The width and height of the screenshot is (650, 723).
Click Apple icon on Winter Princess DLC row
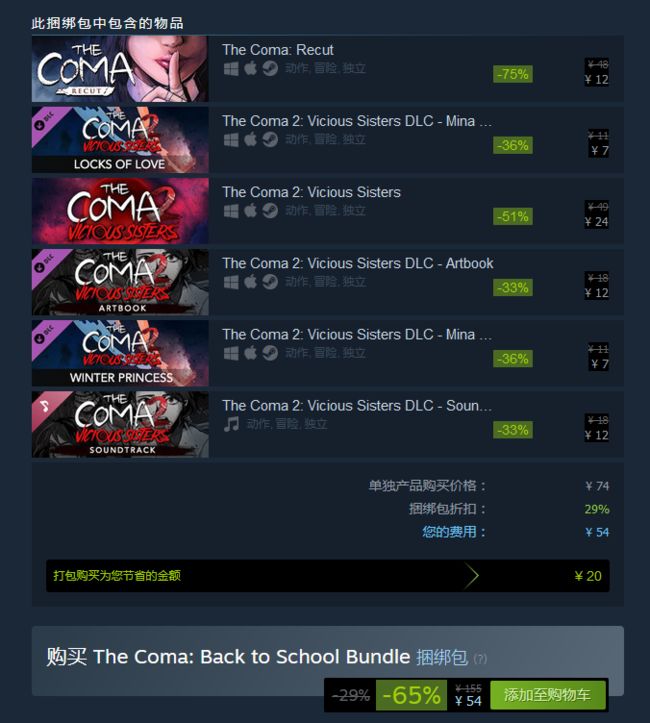click(x=250, y=353)
